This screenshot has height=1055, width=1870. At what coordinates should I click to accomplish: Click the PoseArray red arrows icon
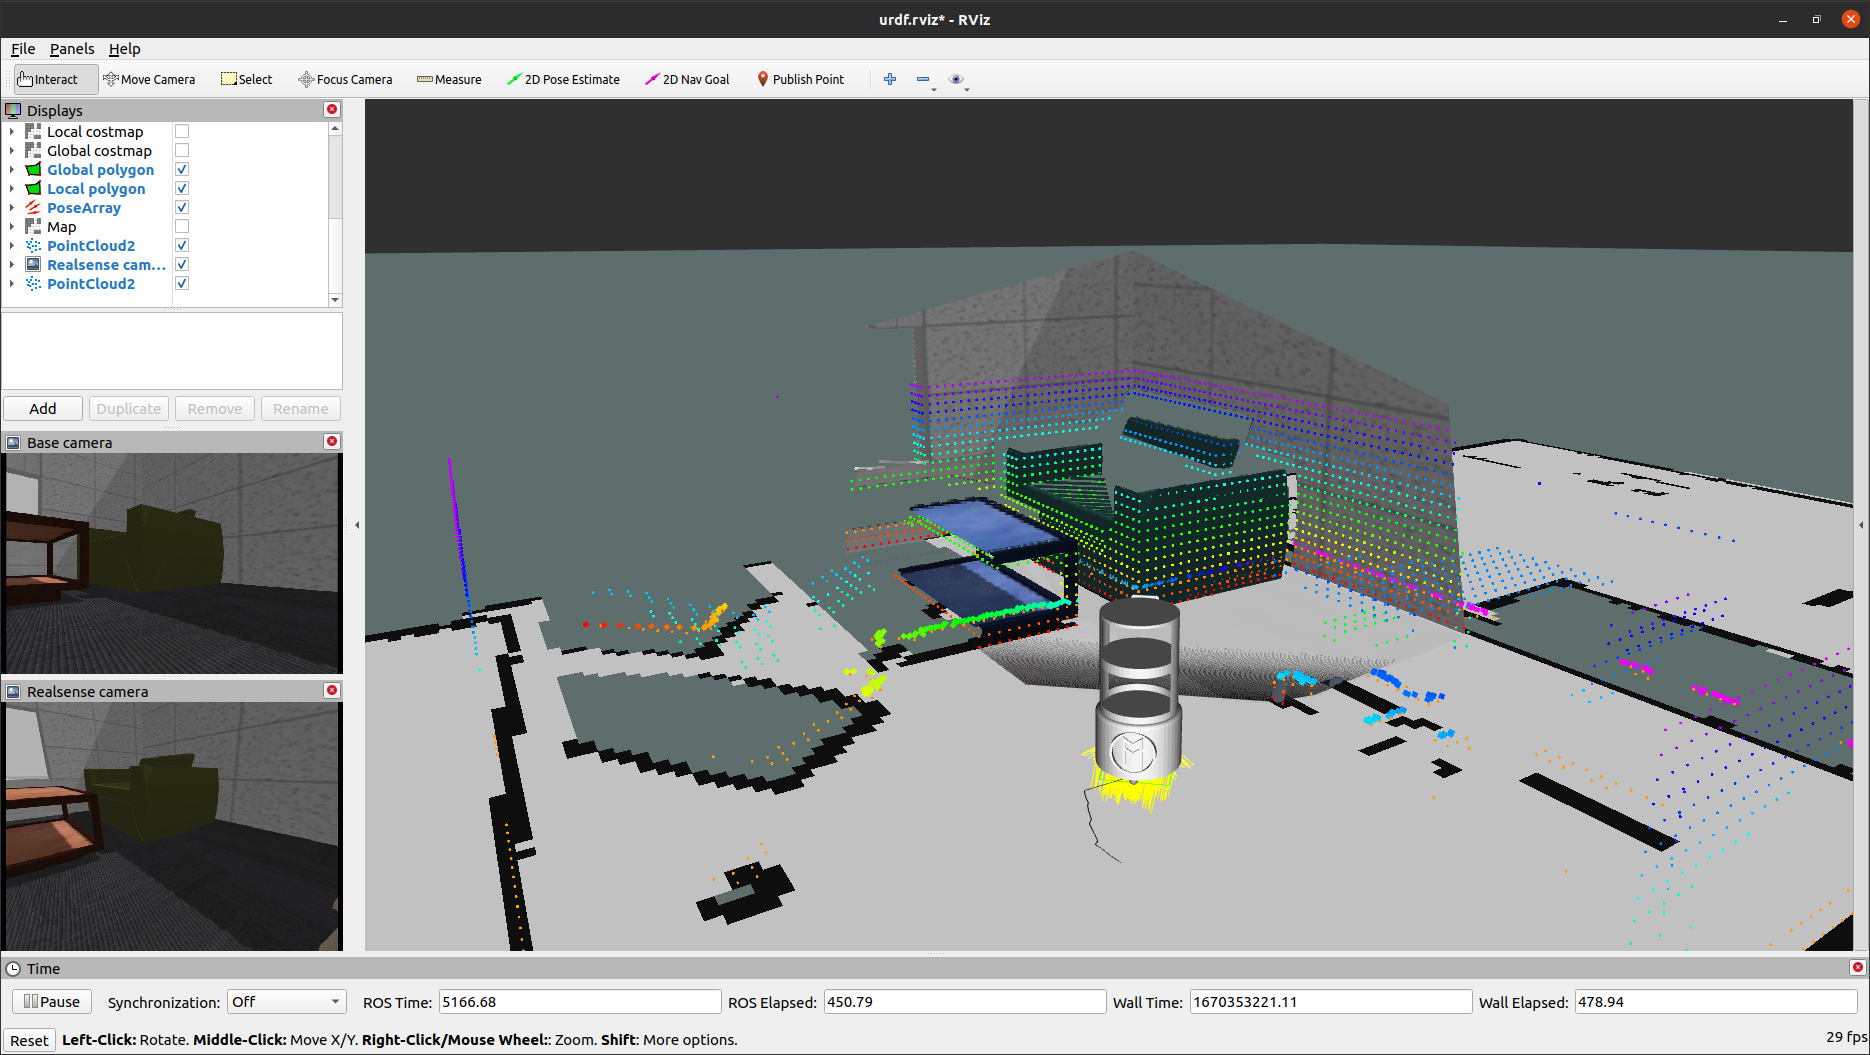pyautogui.click(x=33, y=207)
